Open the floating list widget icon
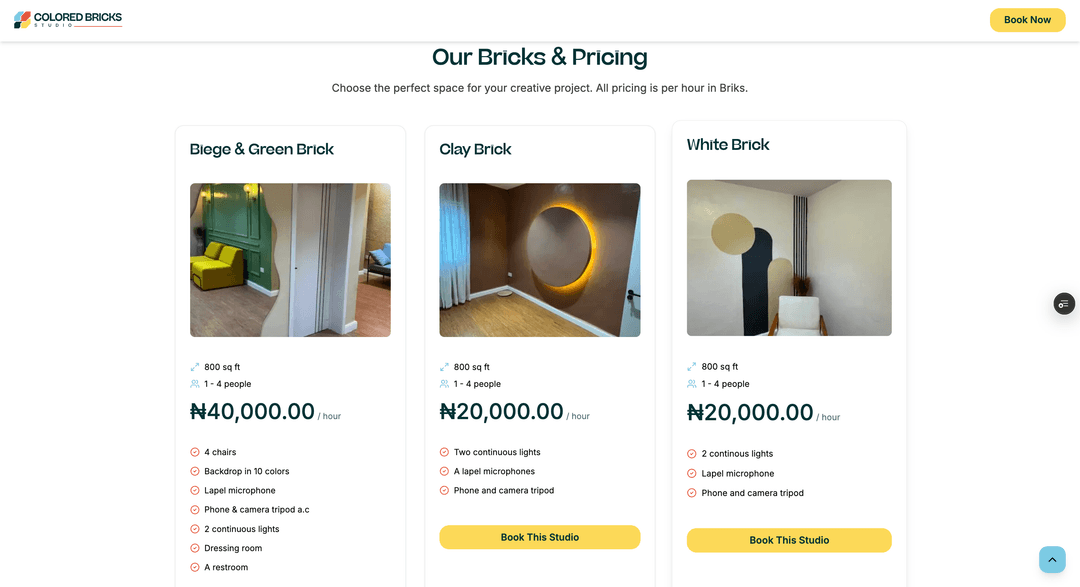The height and width of the screenshot is (587, 1080). click(1064, 304)
